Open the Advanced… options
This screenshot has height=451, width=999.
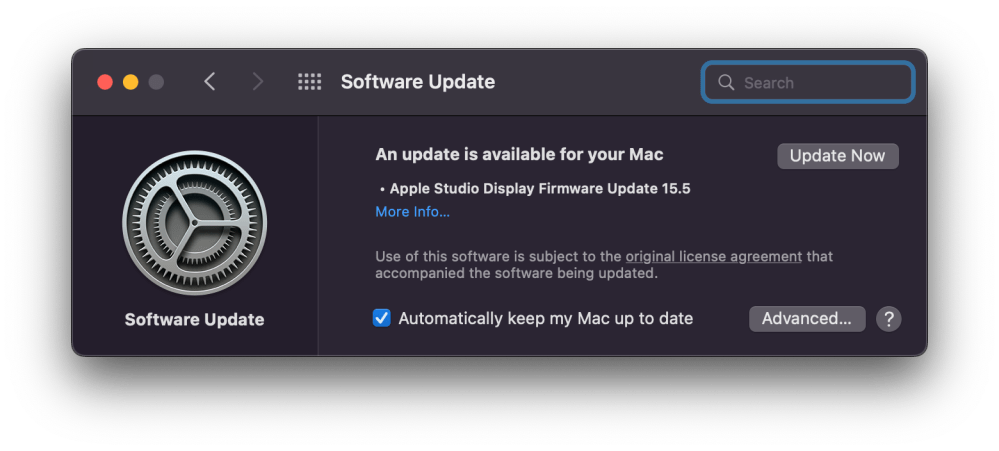(x=806, y=319)
